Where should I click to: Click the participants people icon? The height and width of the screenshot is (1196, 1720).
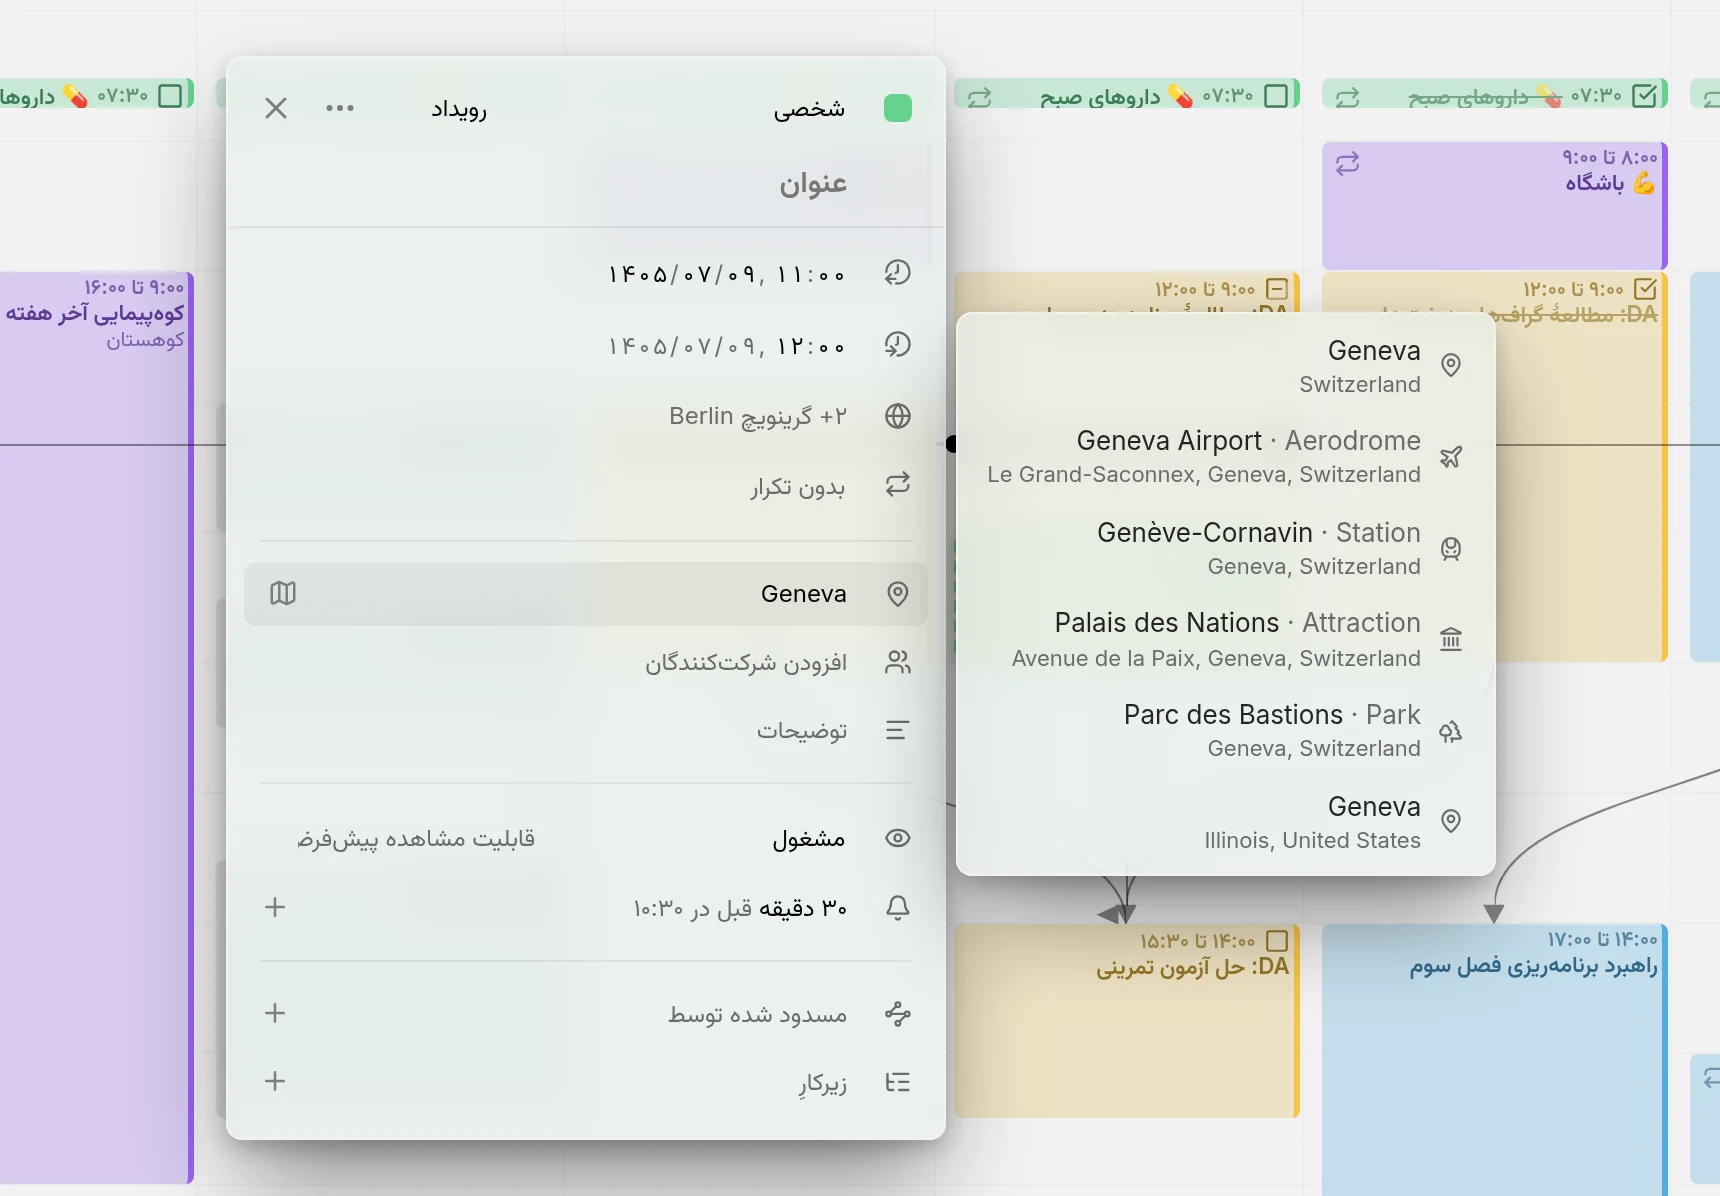point(898,662)
